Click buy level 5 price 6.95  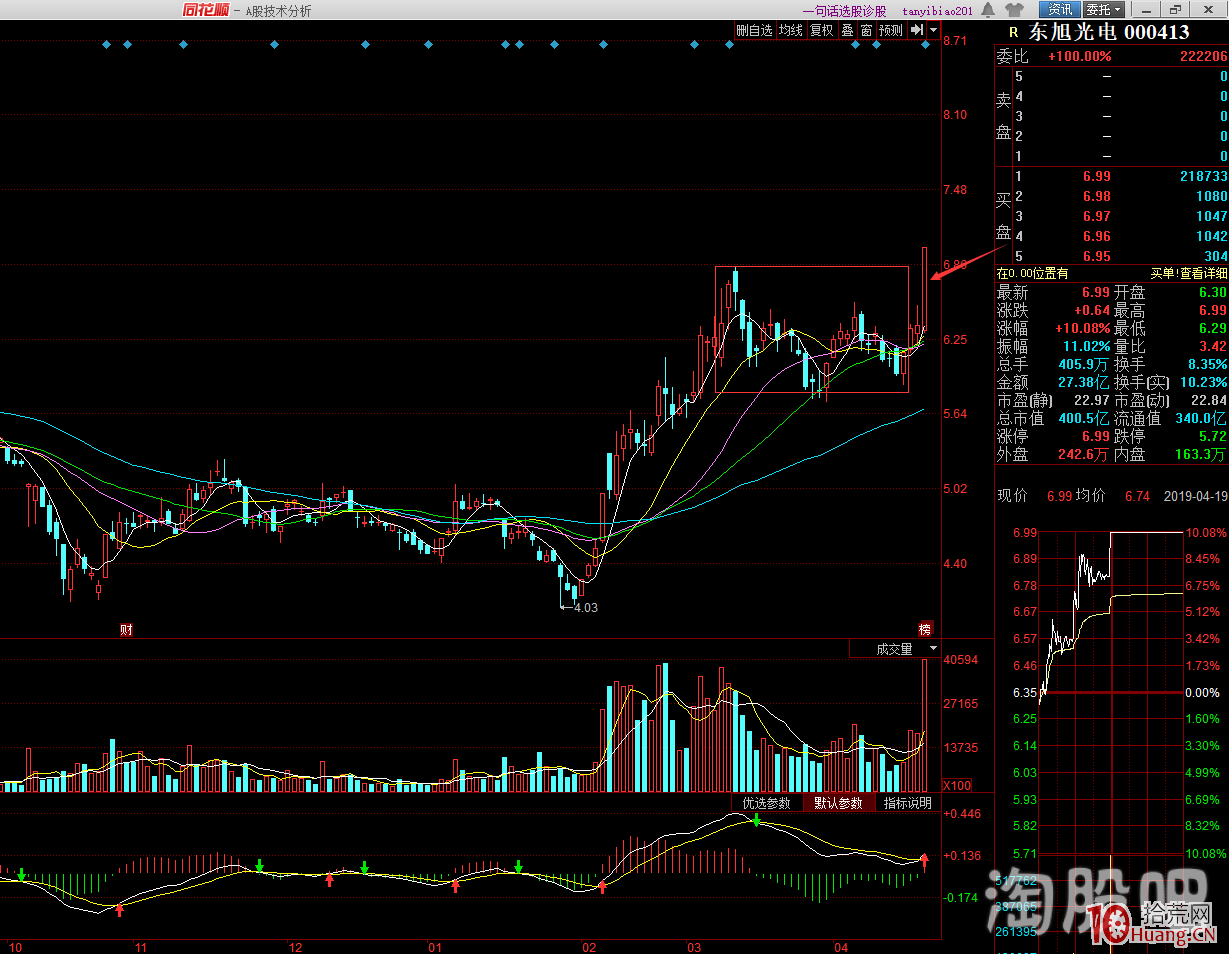click(1096, 256)
